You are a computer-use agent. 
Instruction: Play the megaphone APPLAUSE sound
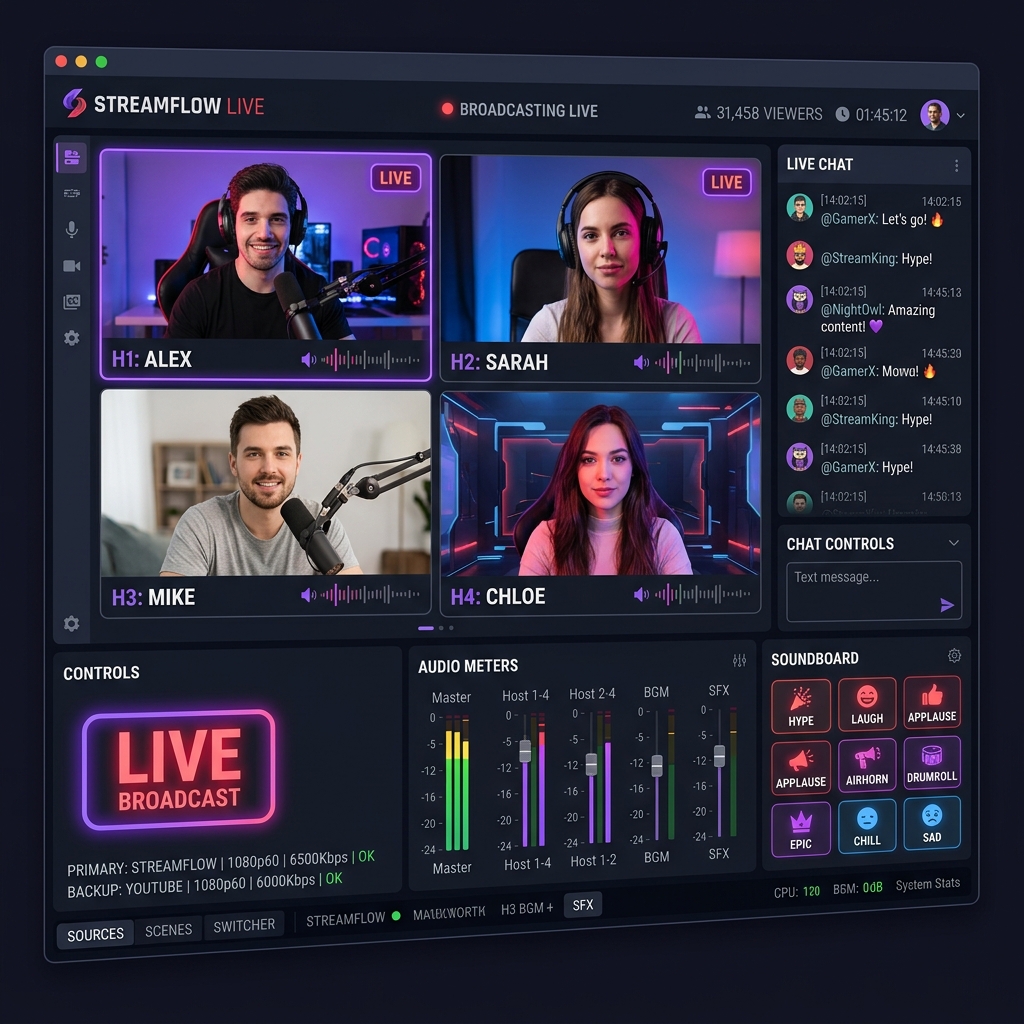click(801, 767)
